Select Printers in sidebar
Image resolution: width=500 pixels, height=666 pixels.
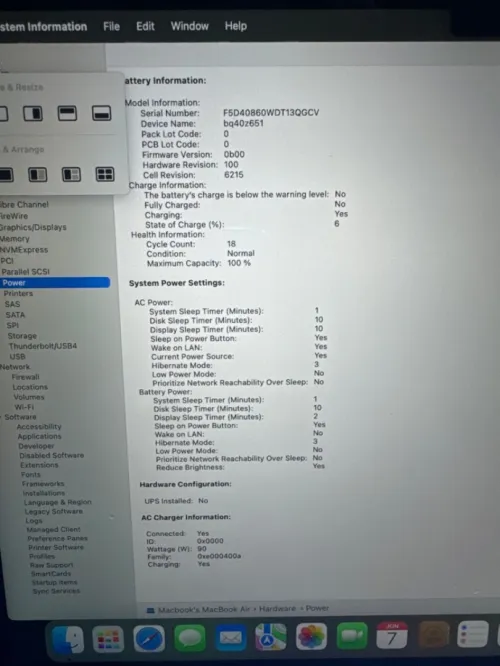pyautogui.click(x=18, y=293)
